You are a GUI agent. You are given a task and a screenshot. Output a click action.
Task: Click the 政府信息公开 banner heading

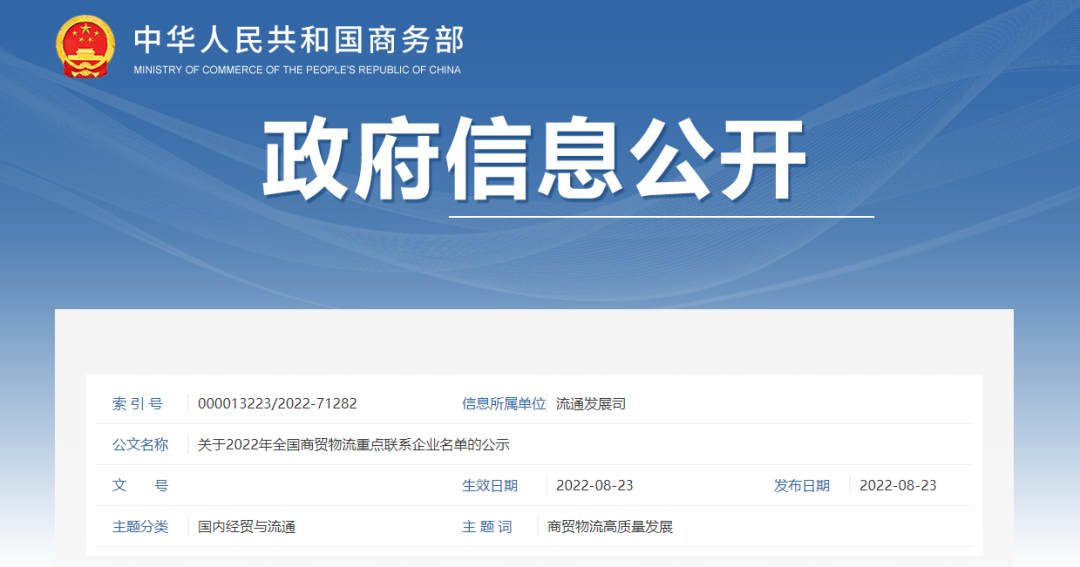point(534,159)
